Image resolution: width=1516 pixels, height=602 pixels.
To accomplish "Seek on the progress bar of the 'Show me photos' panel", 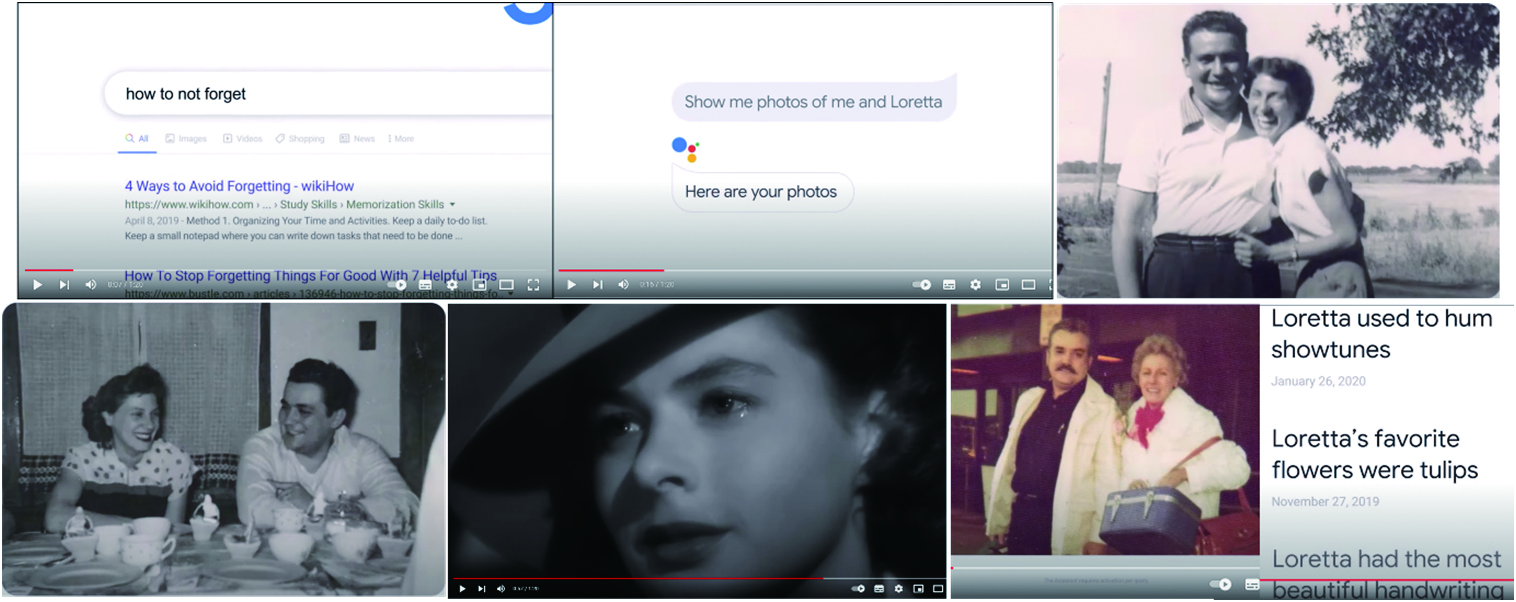I will (x=804, y=270).
